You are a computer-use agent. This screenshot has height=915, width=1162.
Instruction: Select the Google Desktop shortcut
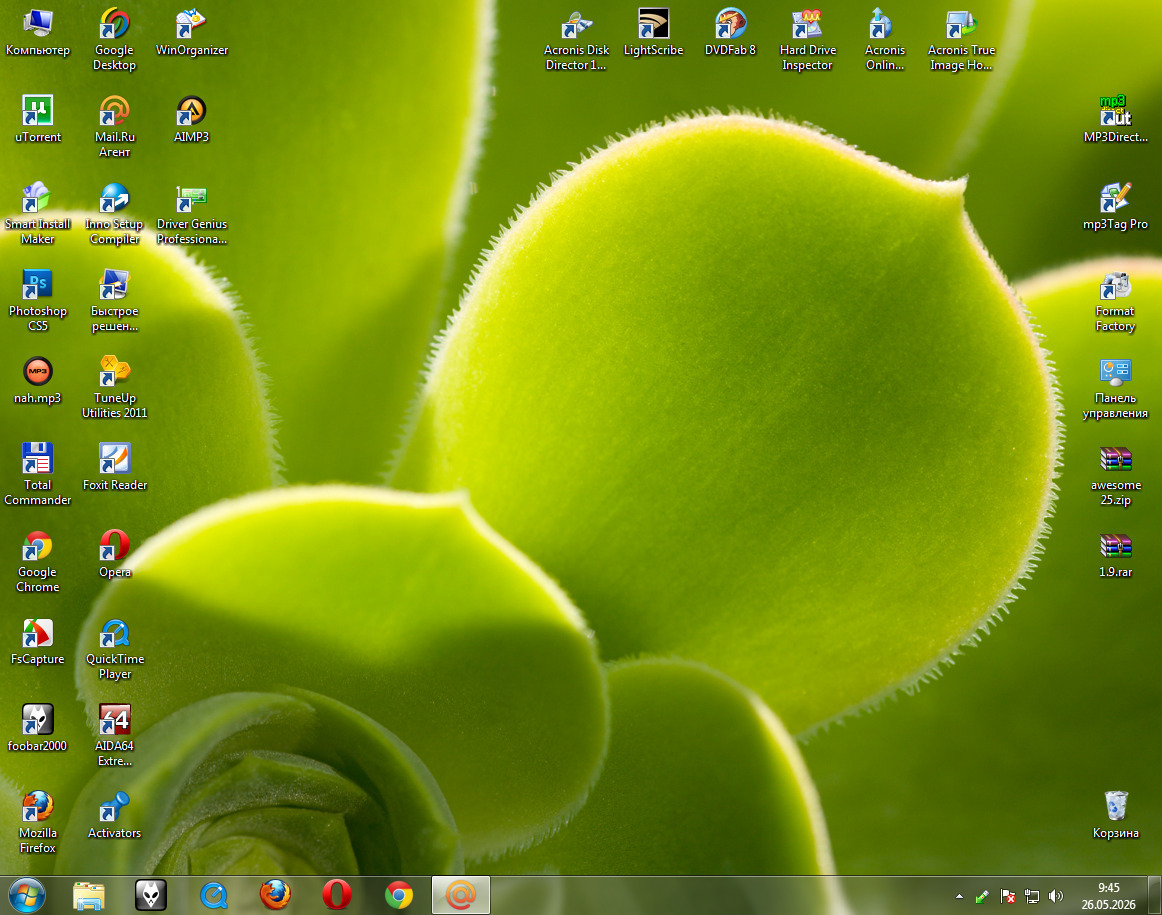click(114, 39)
